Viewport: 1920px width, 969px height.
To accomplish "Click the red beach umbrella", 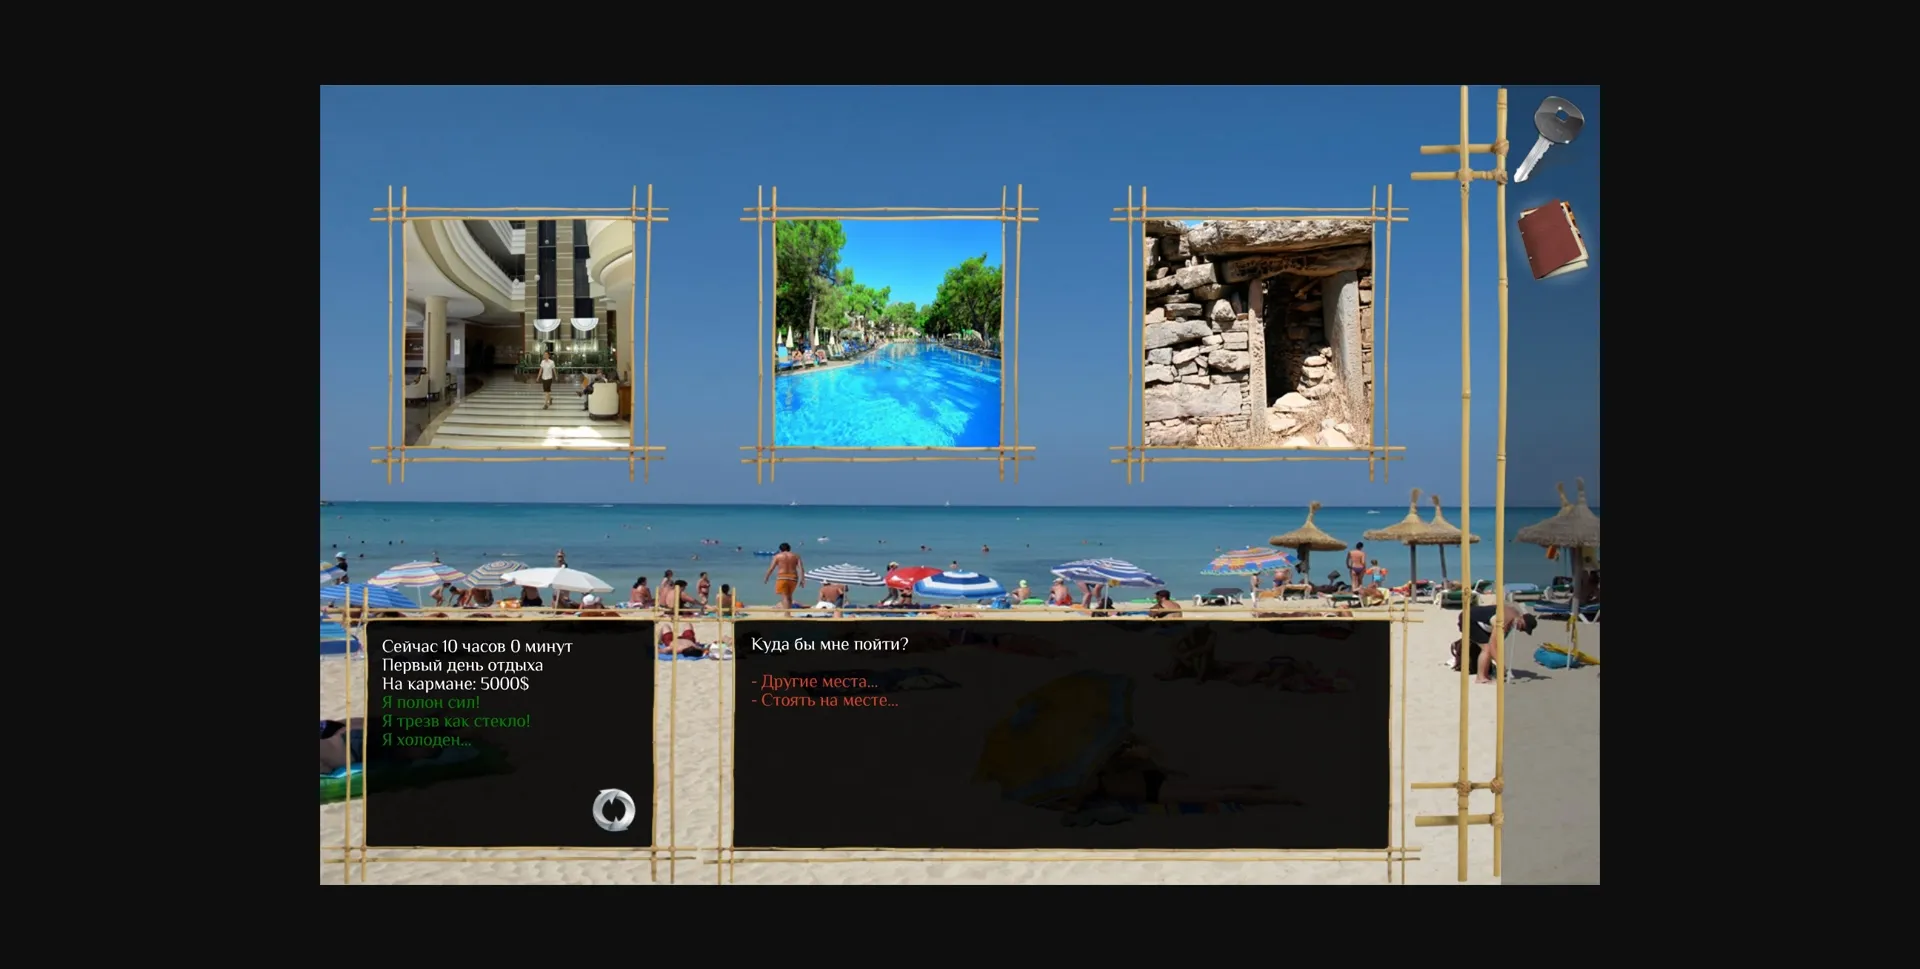I will coord(909,577).
